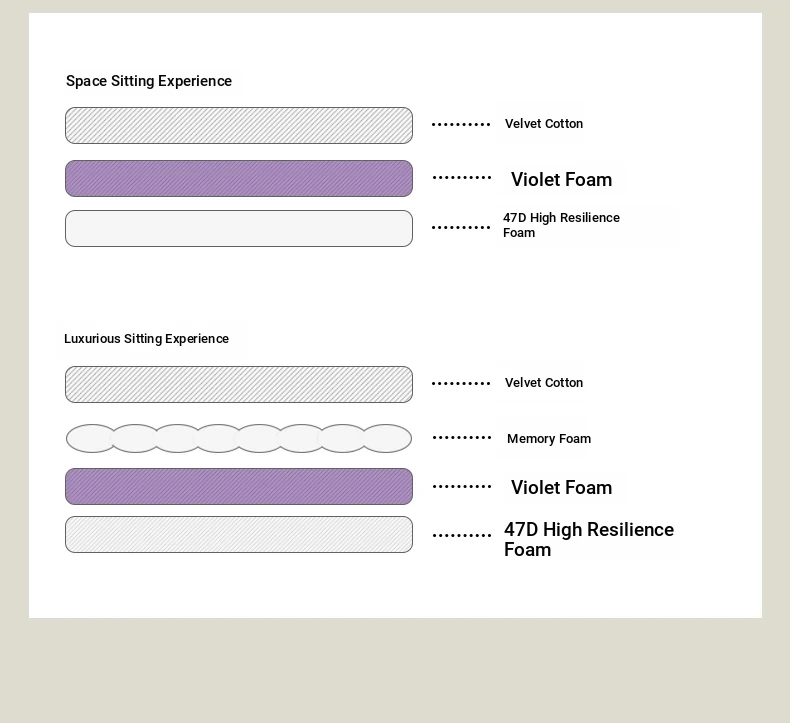Click the Violet Foam label in Space Sitting section
The height and width of the screenshot is (723, 790).
coord(561,180)
